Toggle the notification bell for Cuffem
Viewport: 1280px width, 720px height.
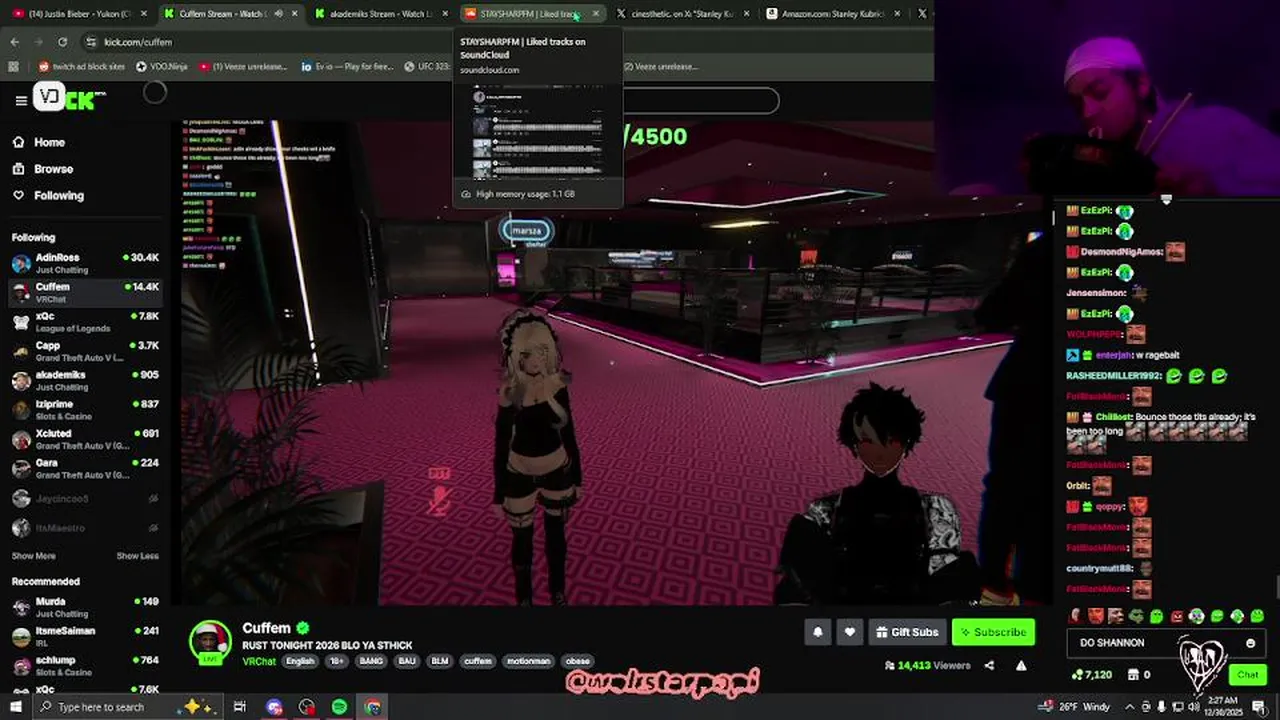click(x=818, y=632)
